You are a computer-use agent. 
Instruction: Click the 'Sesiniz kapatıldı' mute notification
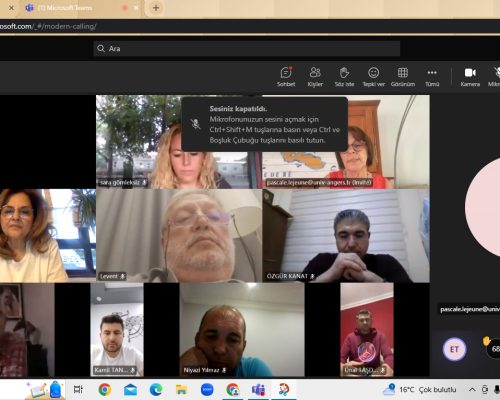(x=265, y=124)
